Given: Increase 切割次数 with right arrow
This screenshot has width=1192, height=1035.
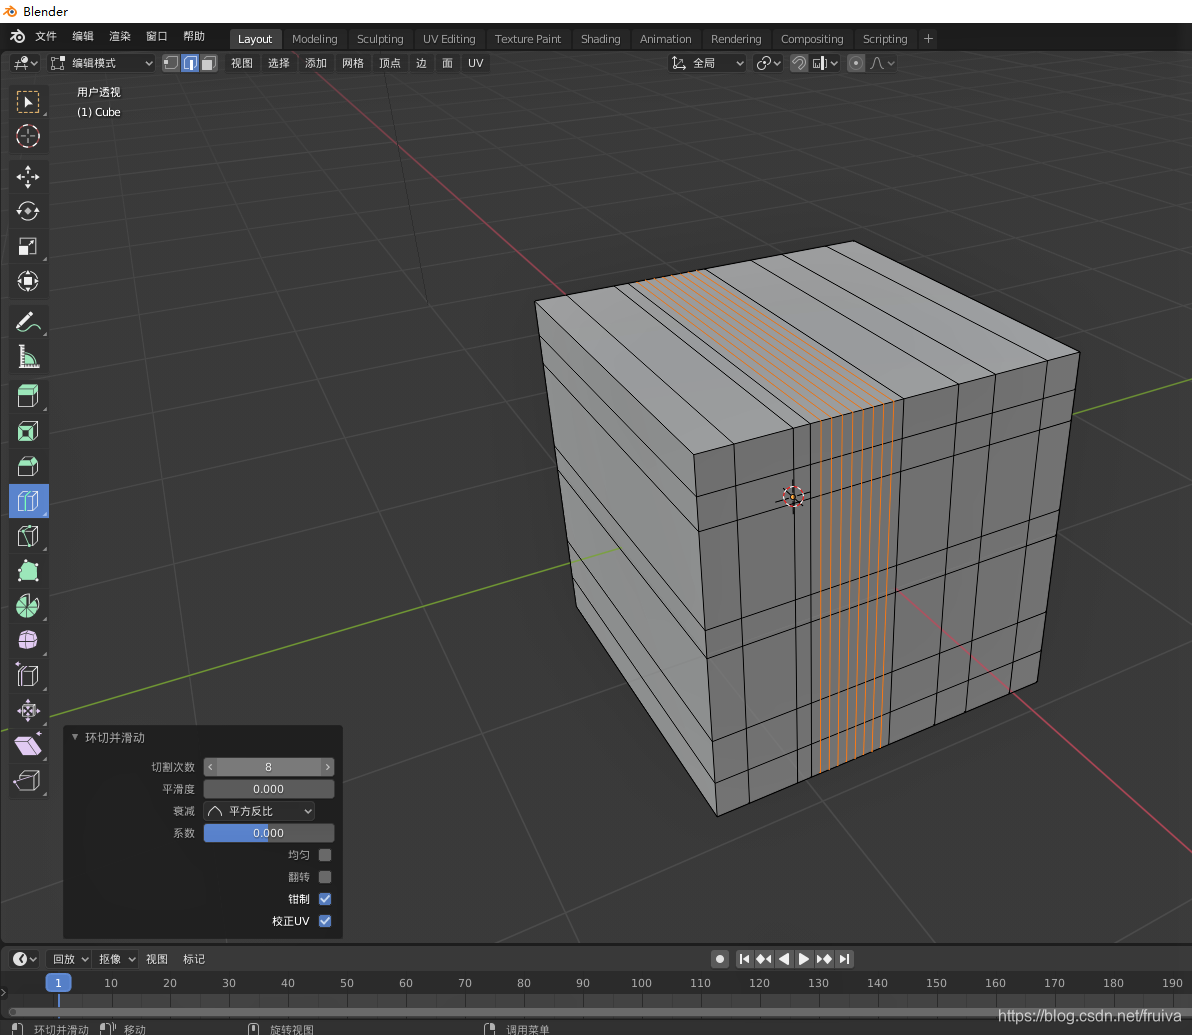Looking at the screenshot, I should (x=328, y=767).
